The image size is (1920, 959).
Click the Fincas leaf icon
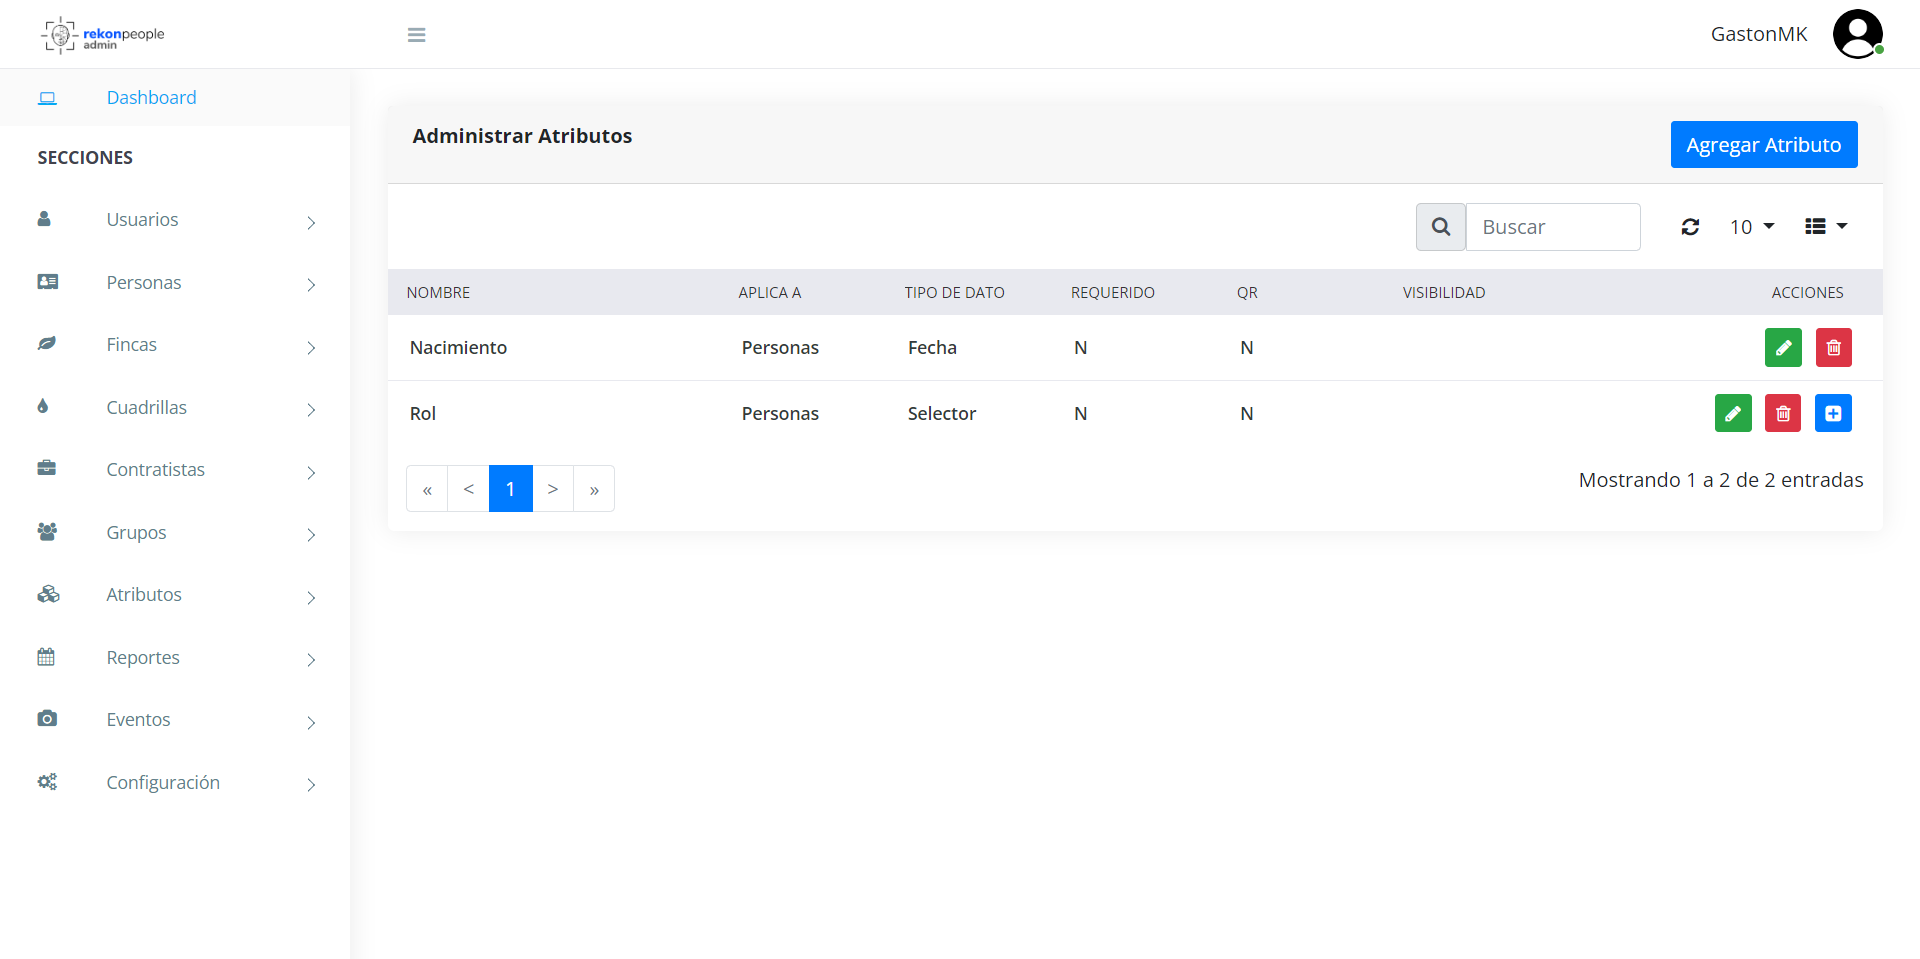pos(46,344)
